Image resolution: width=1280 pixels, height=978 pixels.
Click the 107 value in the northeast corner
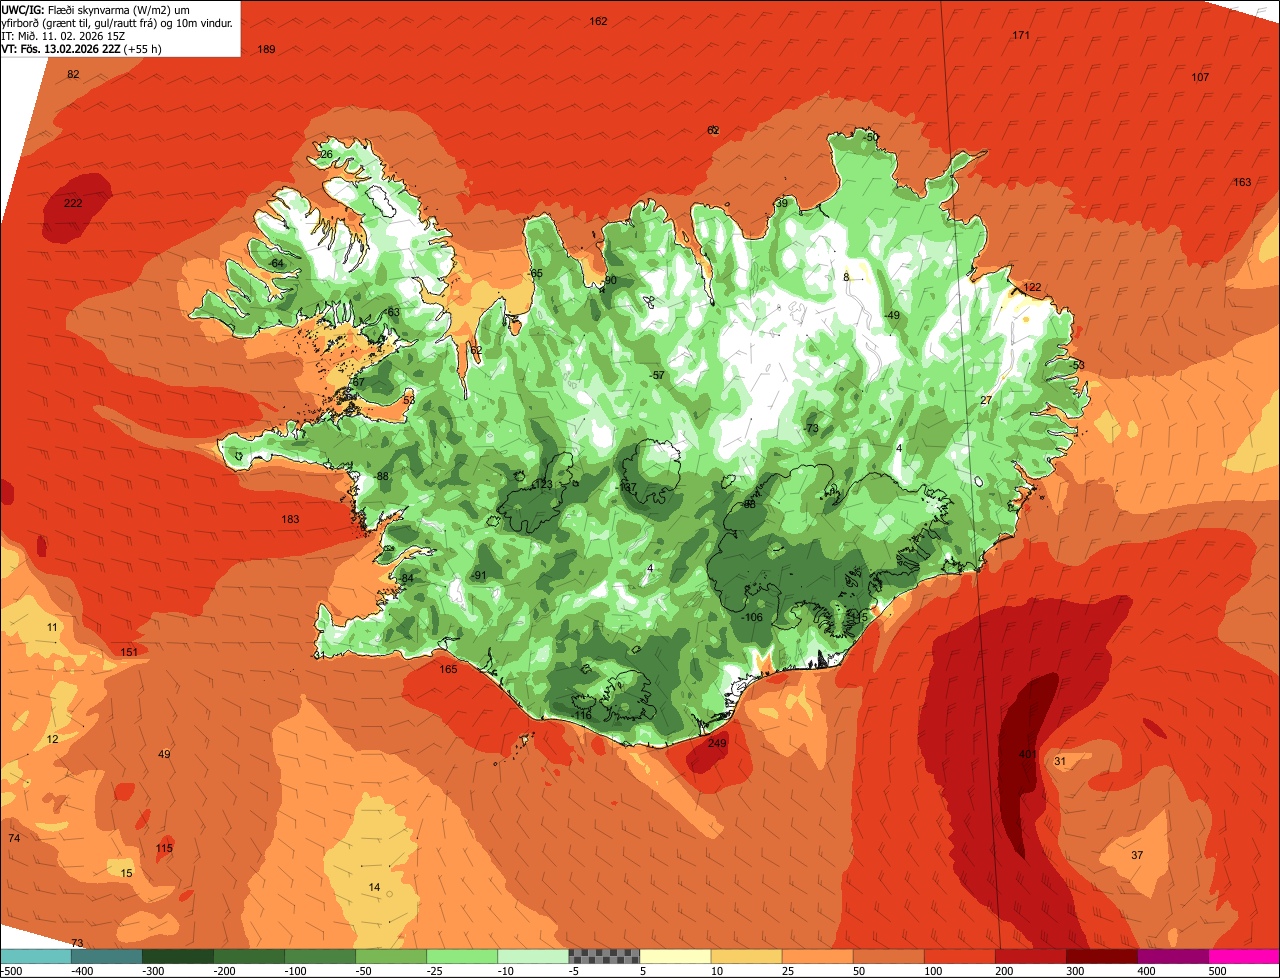coord(1200,77)
